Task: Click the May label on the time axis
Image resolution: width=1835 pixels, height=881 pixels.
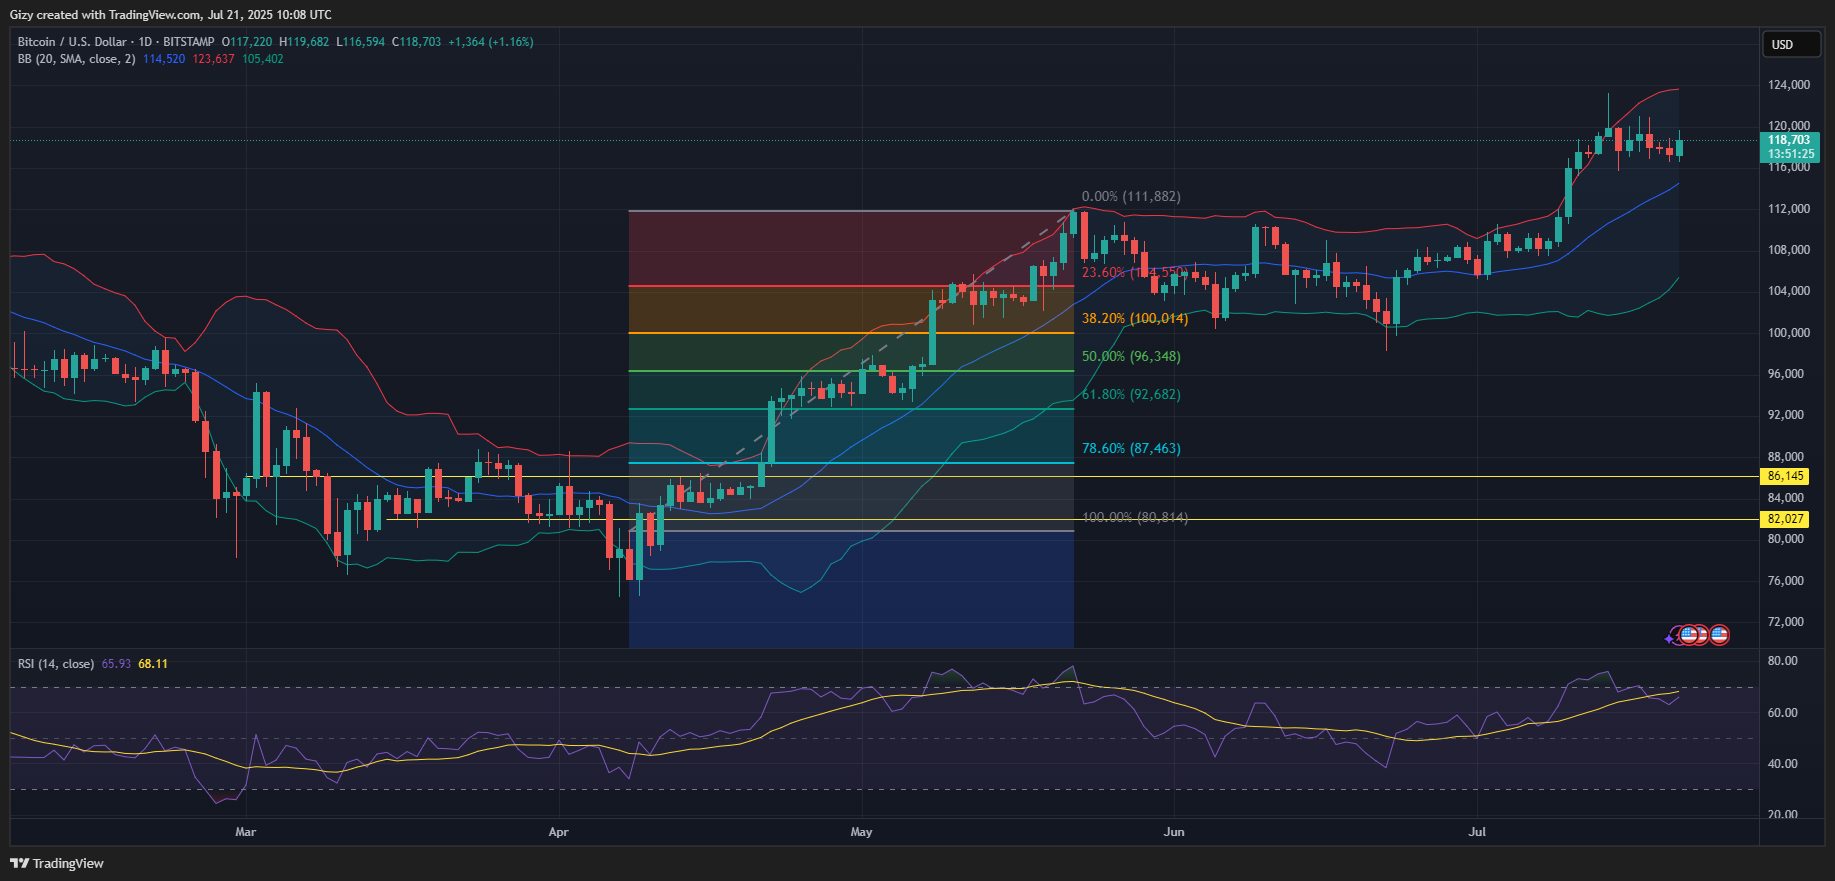Action: pyautogui.click(x=861, y=832)
